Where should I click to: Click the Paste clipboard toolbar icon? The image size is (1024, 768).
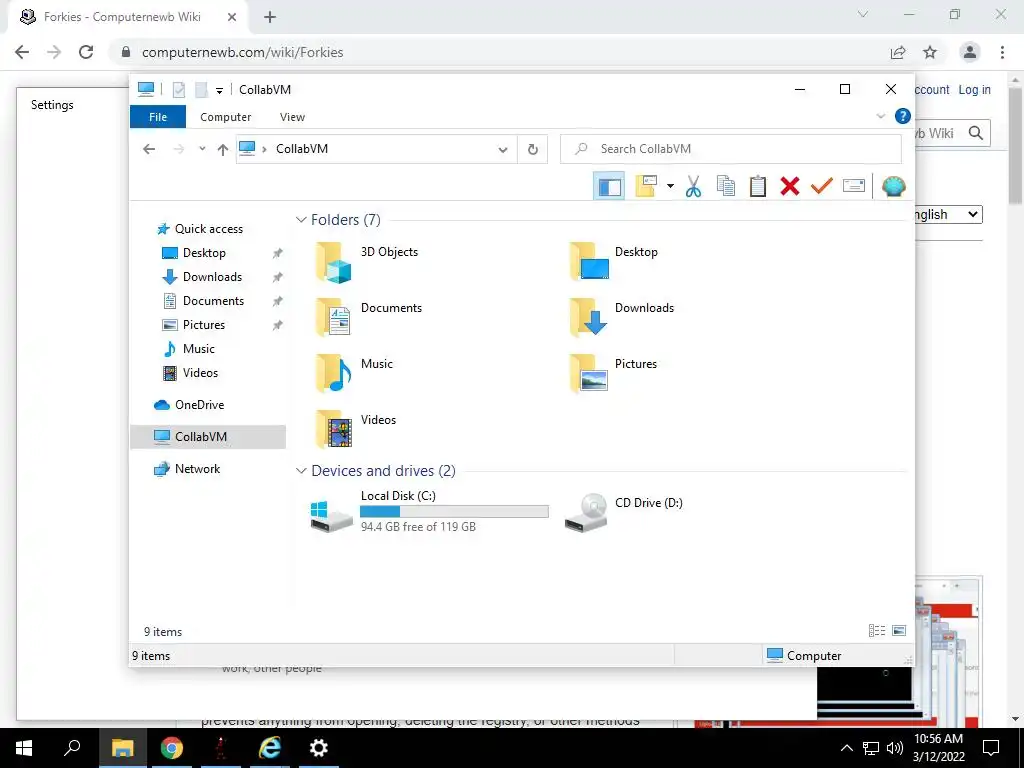[758, 186]
